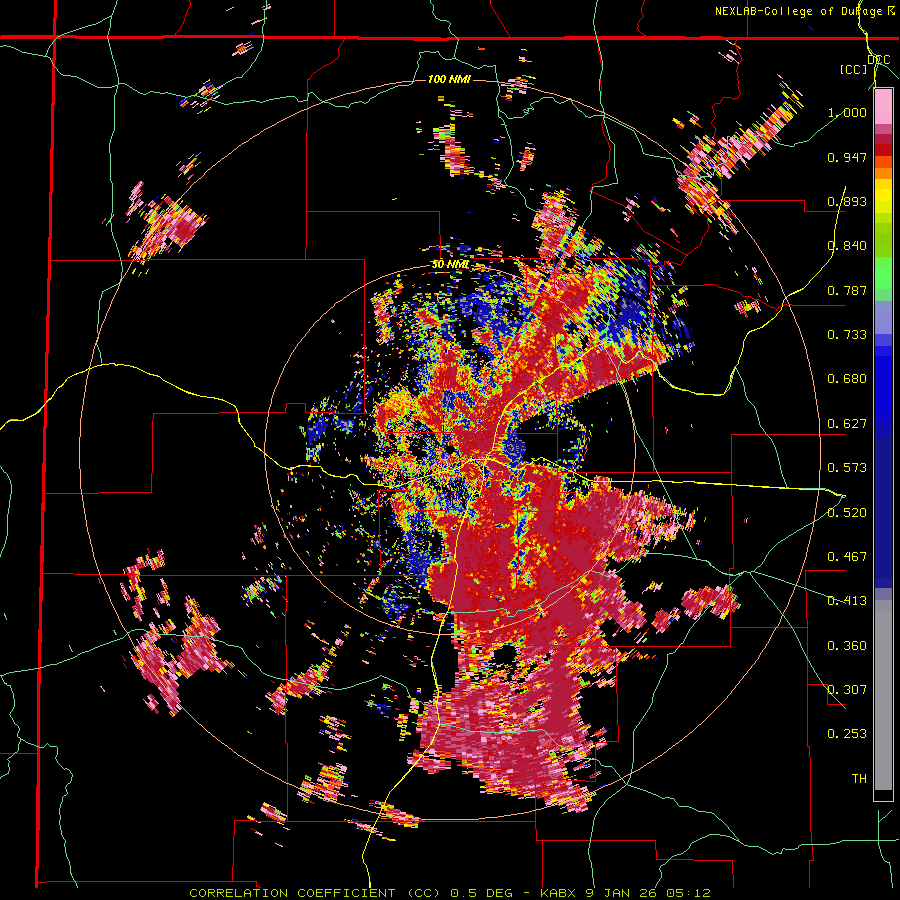Viewport: 900px width, 900px height.
Task: Select the 0.627 legend value
Action: [847, 424]
